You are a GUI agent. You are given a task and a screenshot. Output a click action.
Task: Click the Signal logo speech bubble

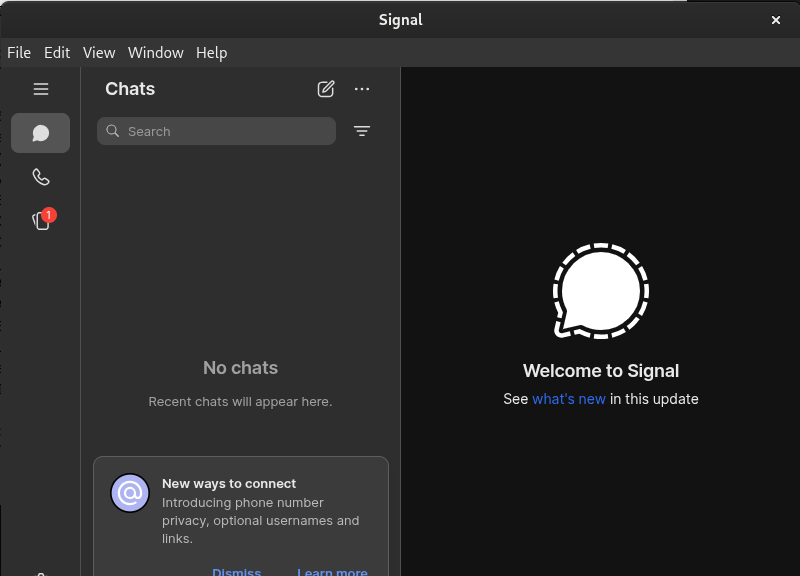(601, 291)
